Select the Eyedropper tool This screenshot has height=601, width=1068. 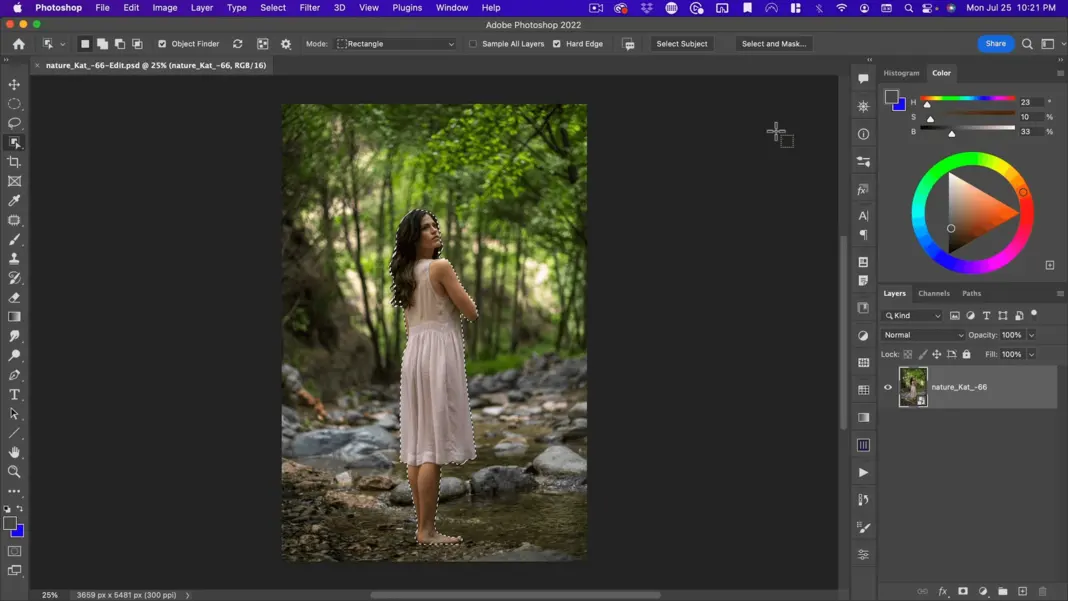(x=14, y=201)
